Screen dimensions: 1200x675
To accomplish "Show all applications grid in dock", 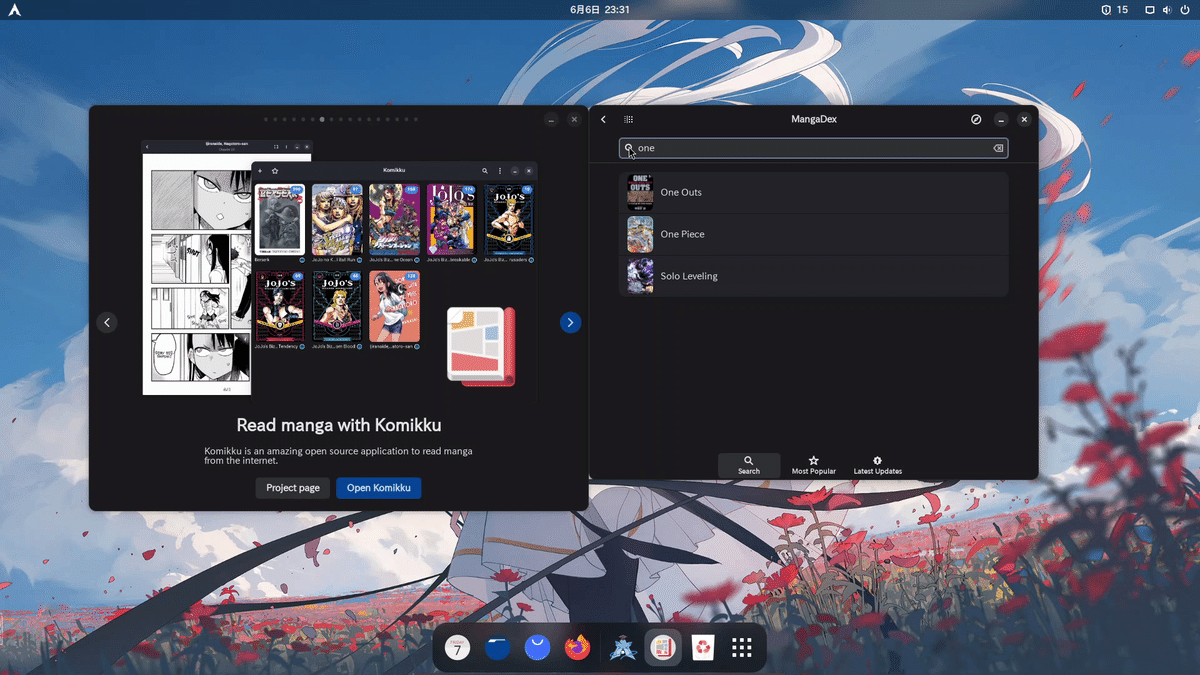I will point(742,648).
